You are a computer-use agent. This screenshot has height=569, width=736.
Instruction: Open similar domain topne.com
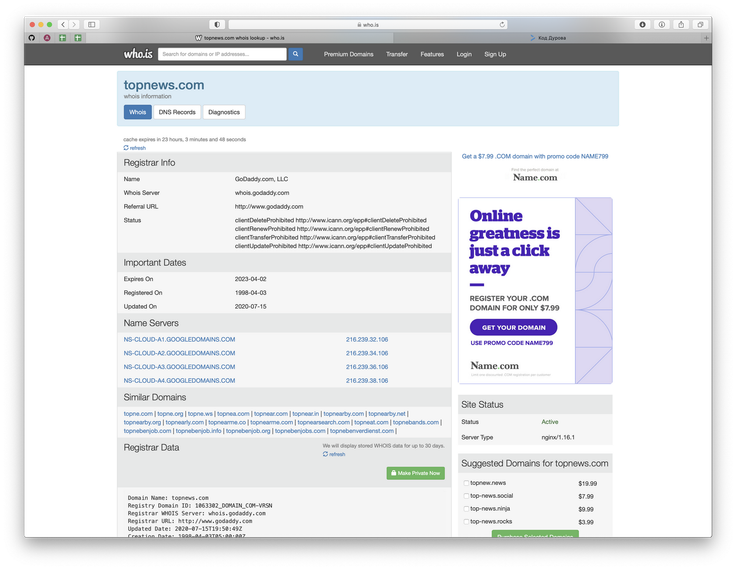point(138,414)
